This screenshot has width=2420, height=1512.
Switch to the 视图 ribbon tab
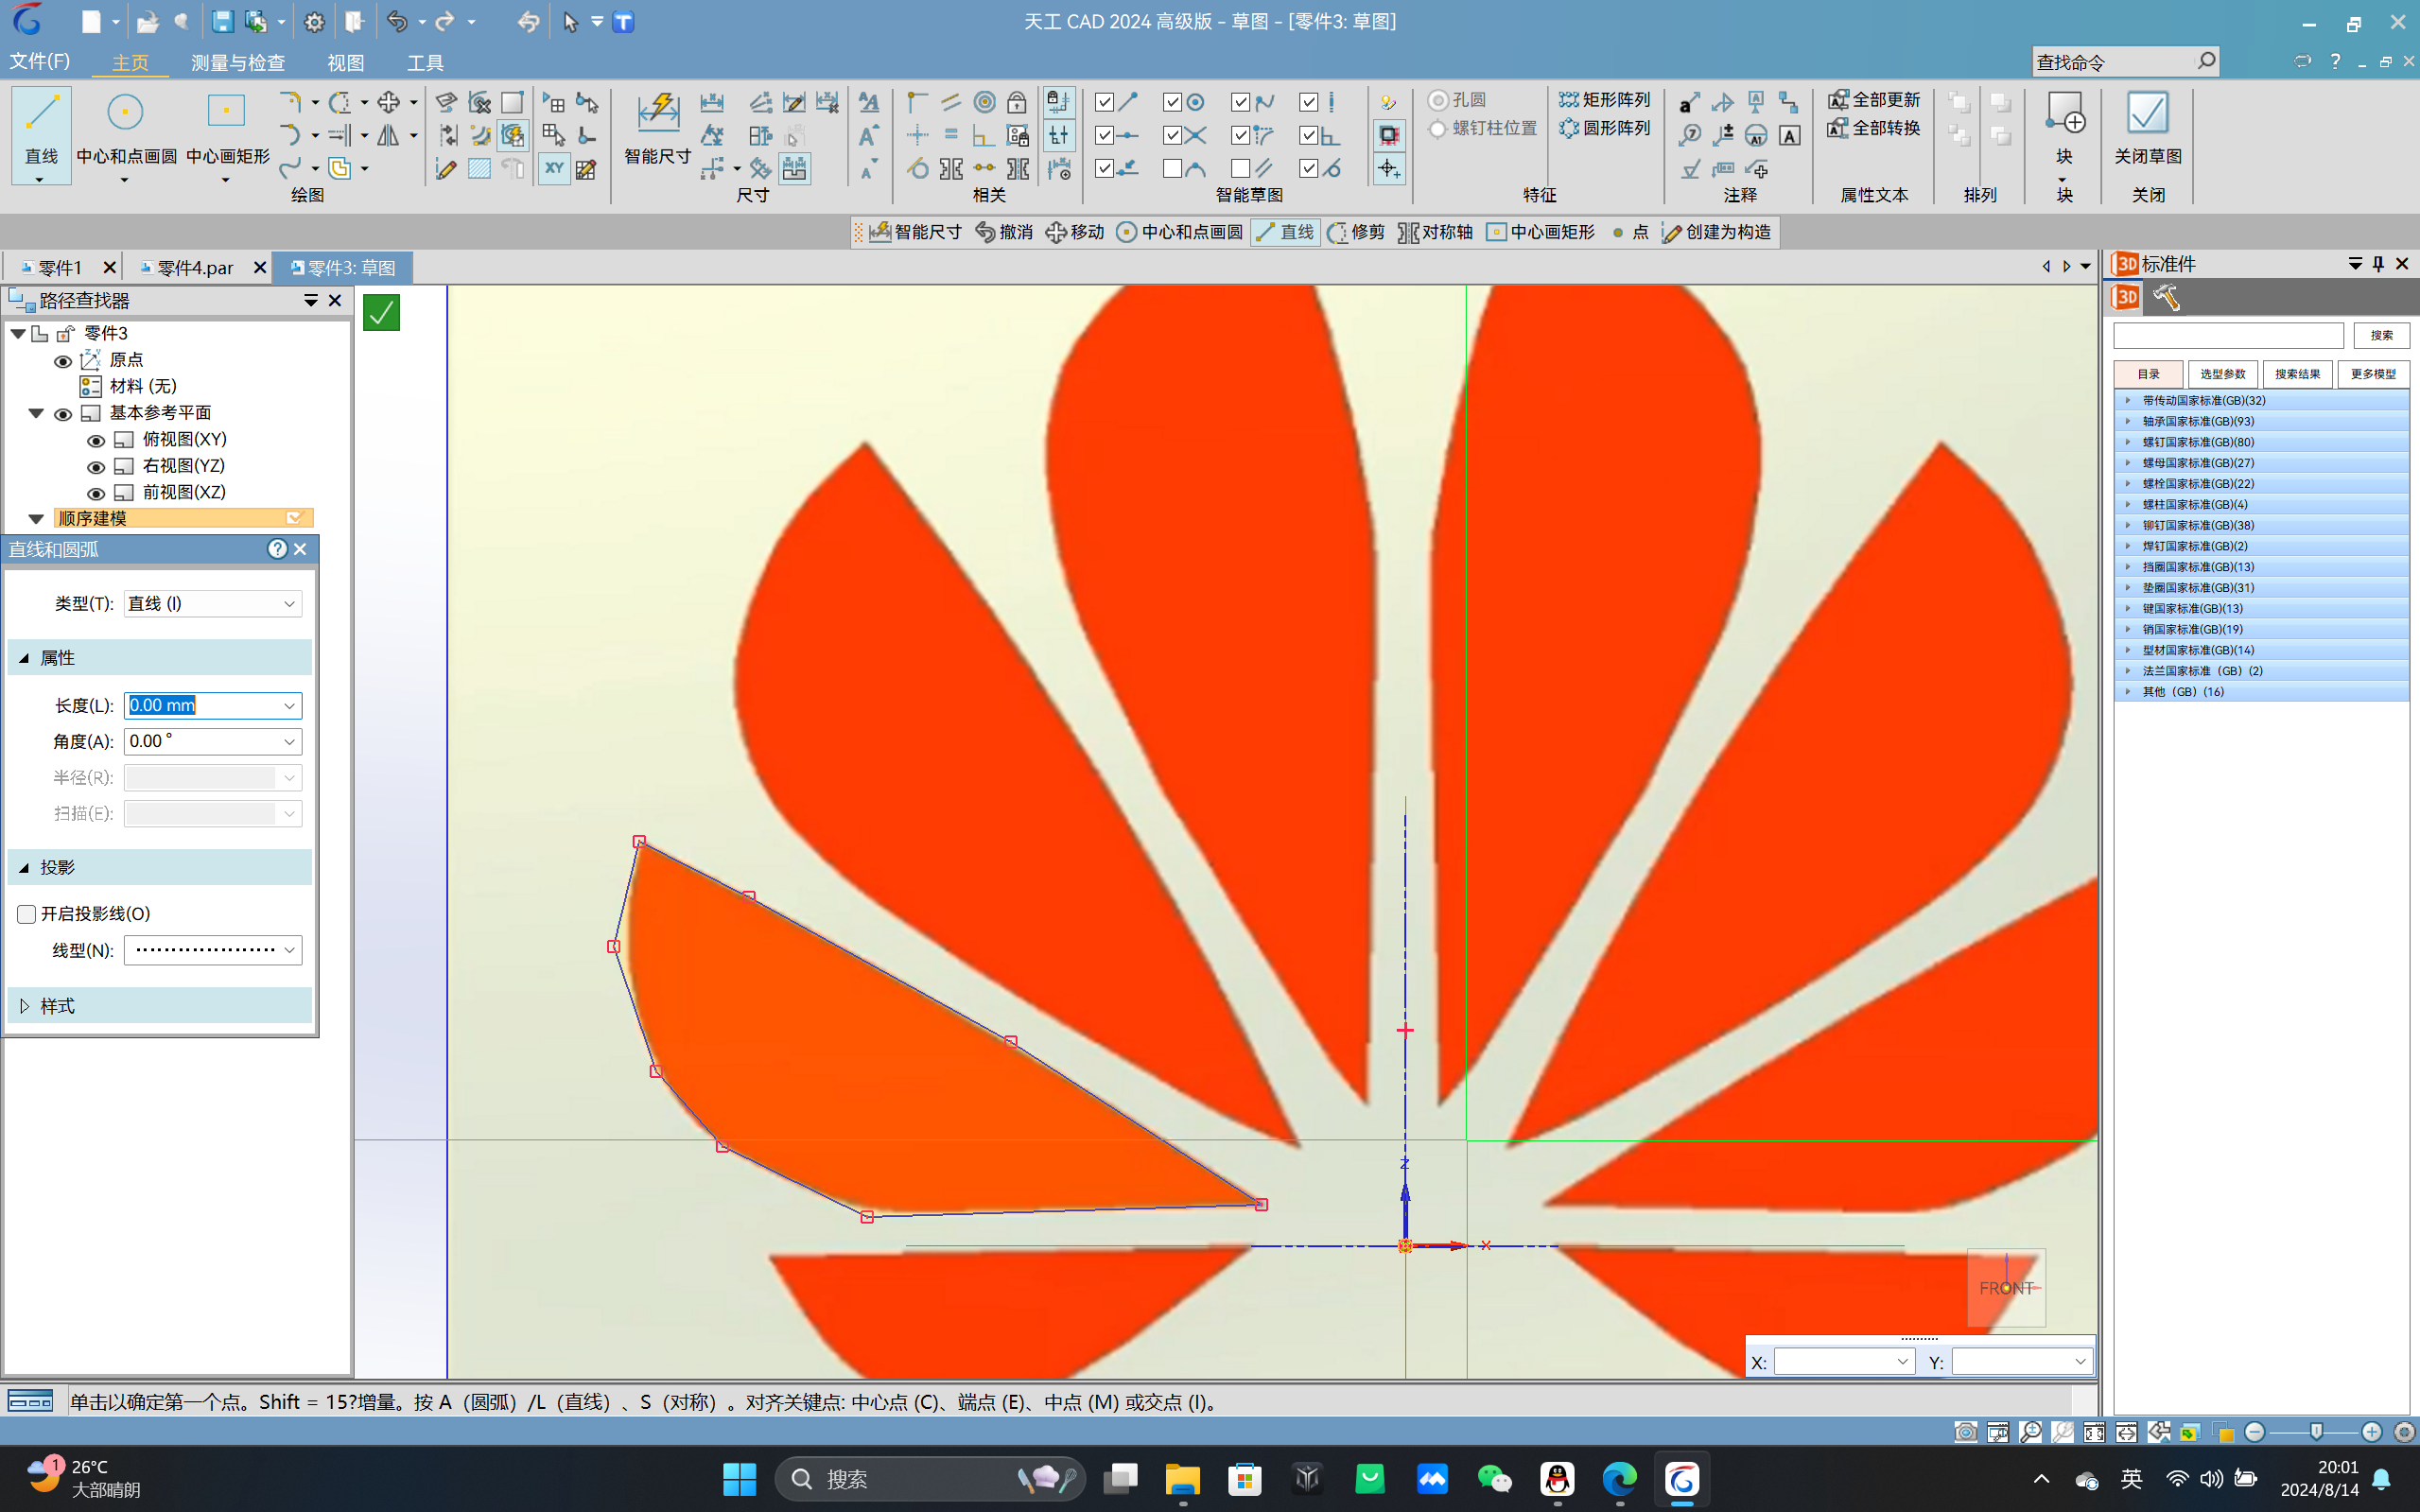point(346,62)
